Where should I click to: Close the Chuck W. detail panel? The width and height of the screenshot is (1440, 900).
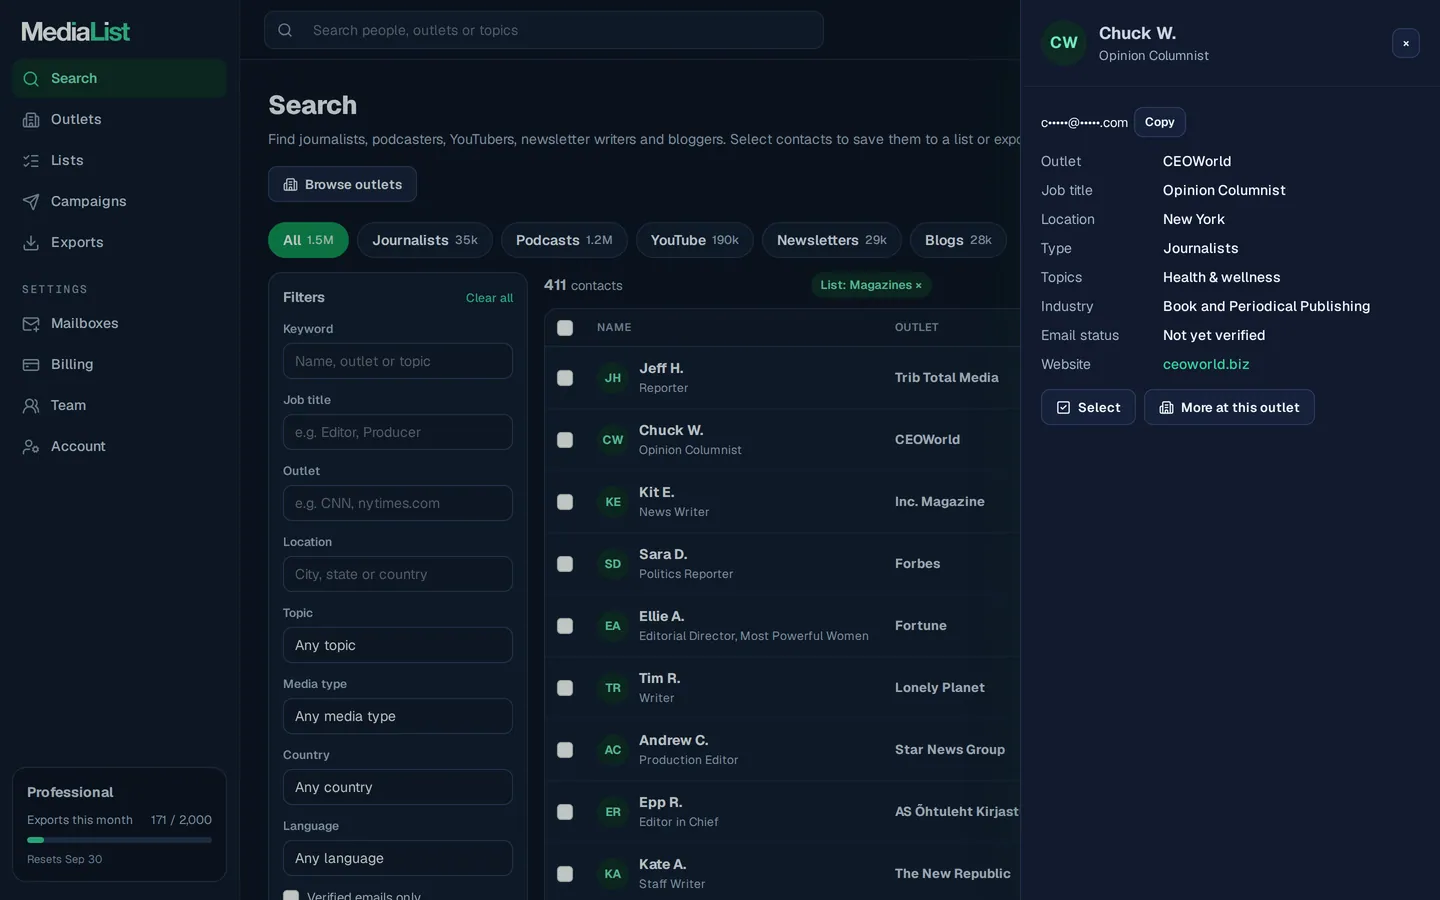pyautogui.click(x=1406, y=43)
